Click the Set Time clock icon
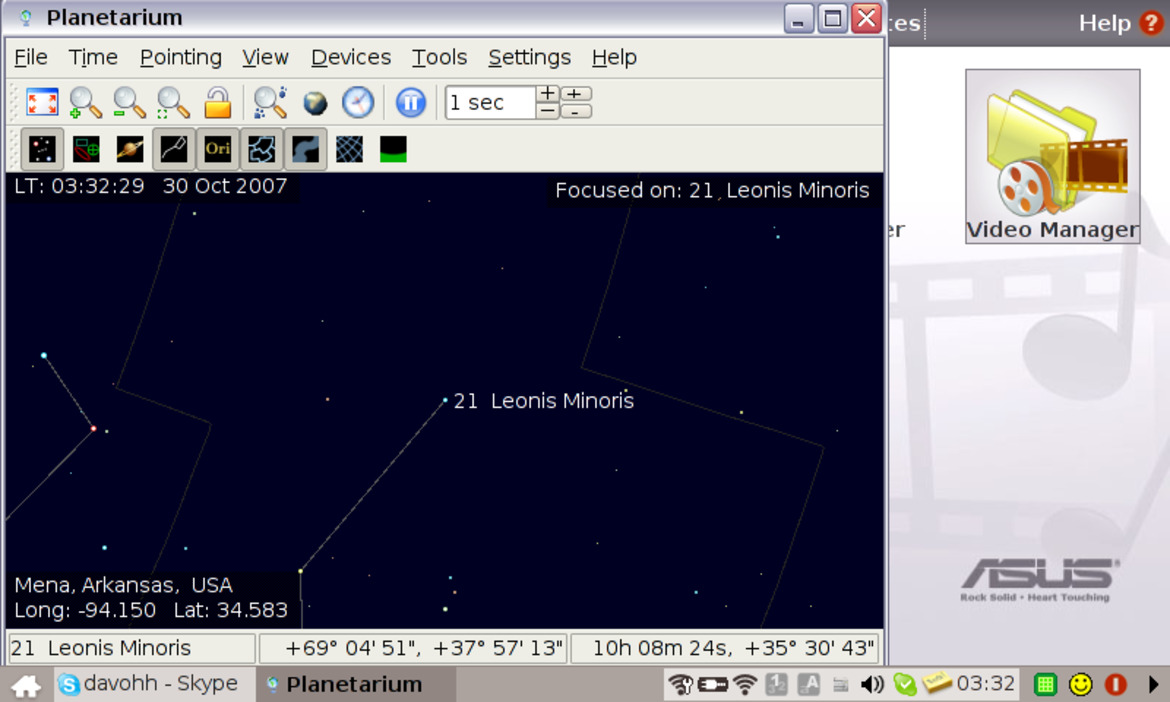This screenshot has height=702, width=1170. point(358,102)
